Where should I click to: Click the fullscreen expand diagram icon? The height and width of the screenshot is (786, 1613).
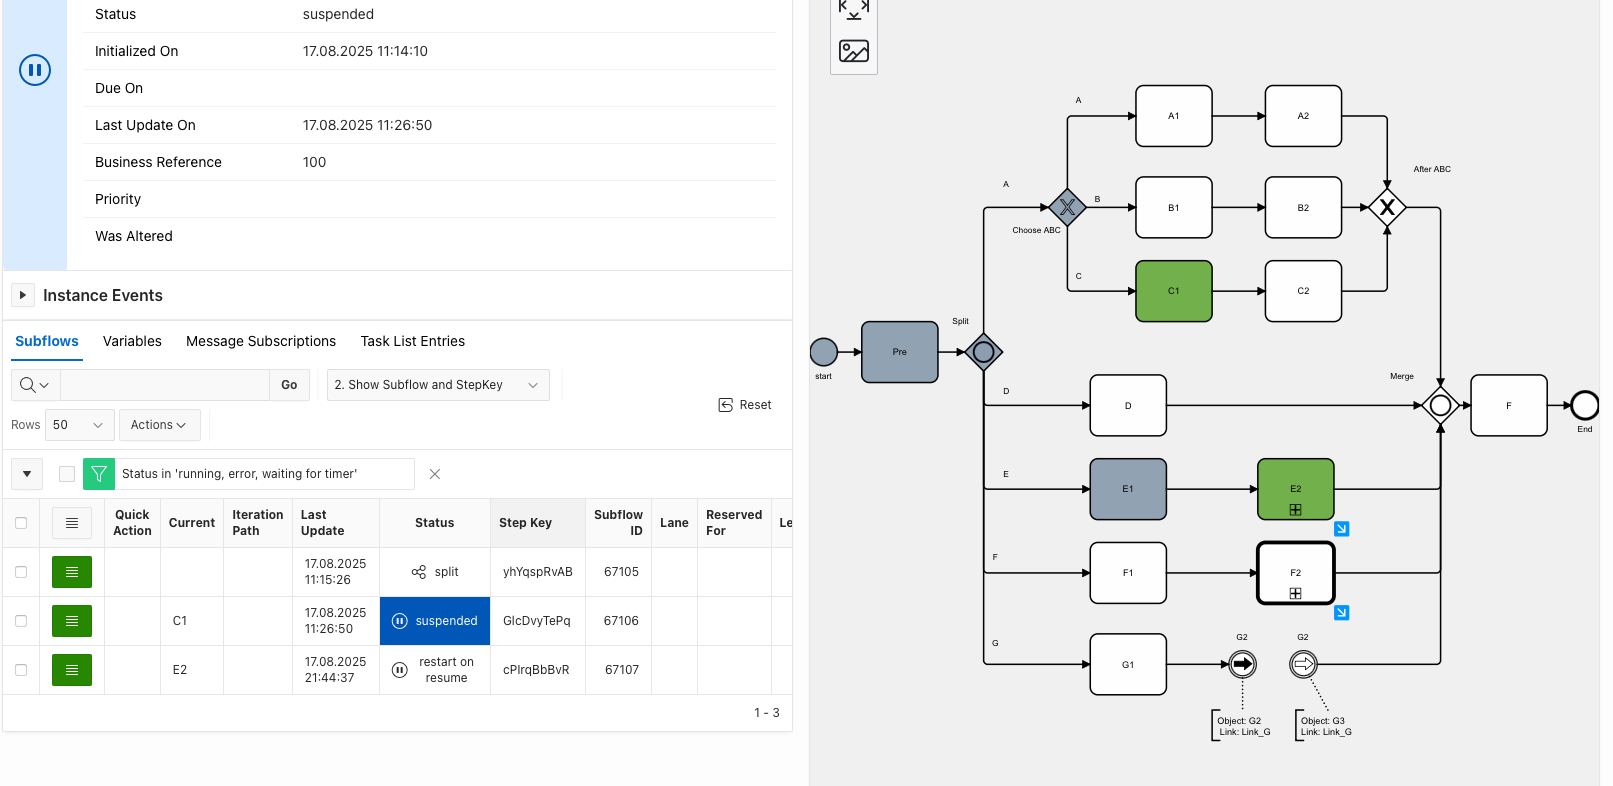click(x=854, y=9)
